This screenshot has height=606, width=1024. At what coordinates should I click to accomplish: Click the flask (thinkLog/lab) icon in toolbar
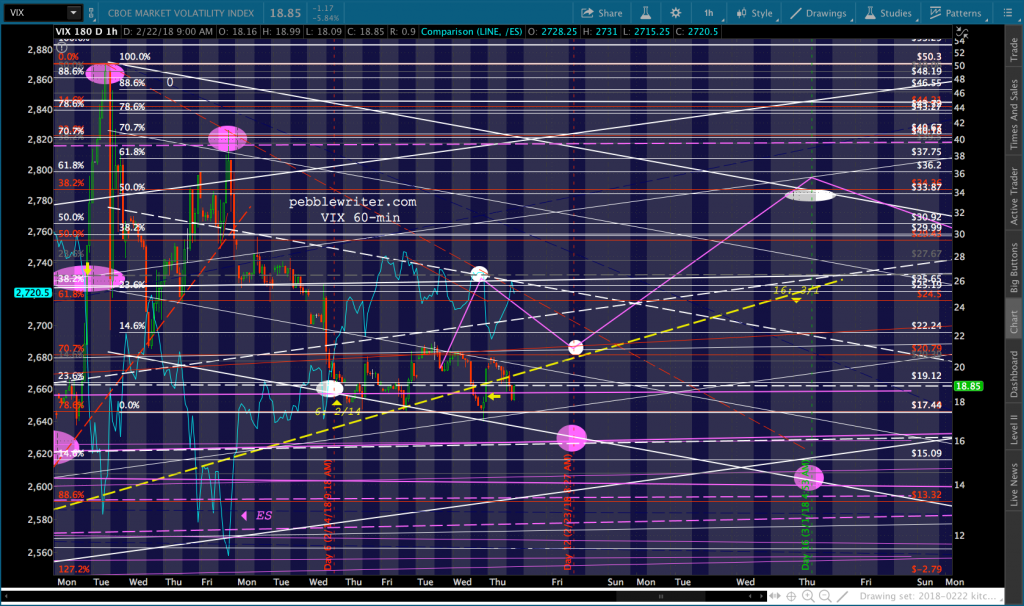click(645, 13)
